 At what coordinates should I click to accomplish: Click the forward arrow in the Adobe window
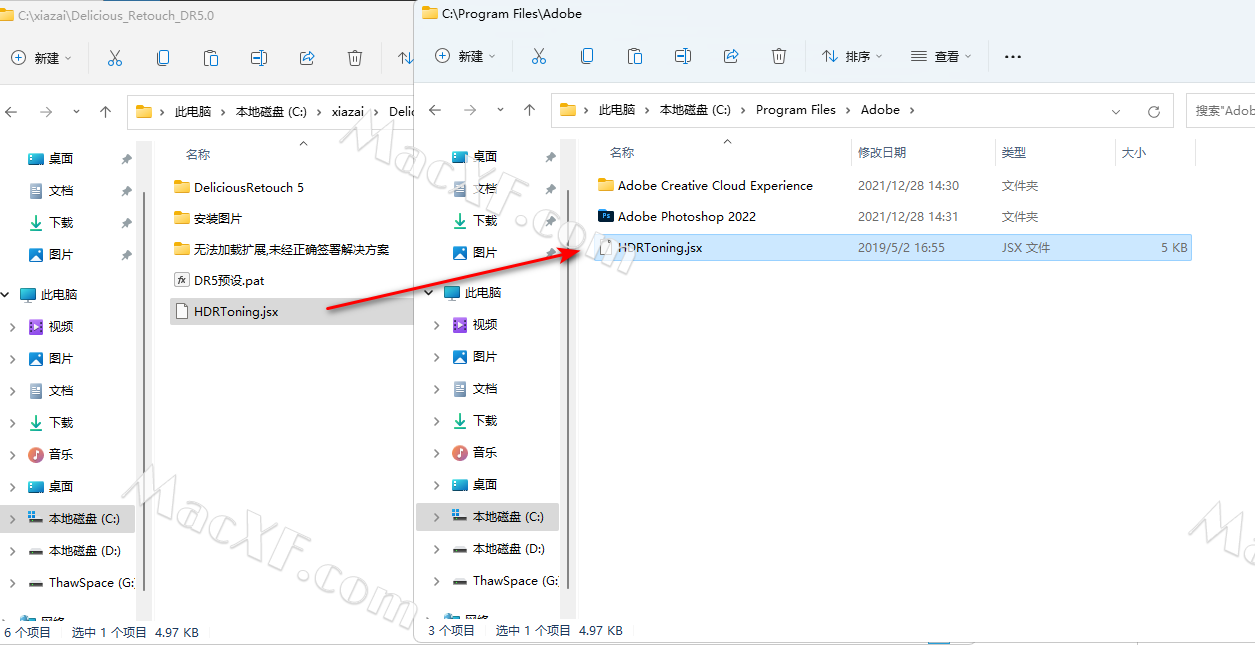[x=470, y=110]
